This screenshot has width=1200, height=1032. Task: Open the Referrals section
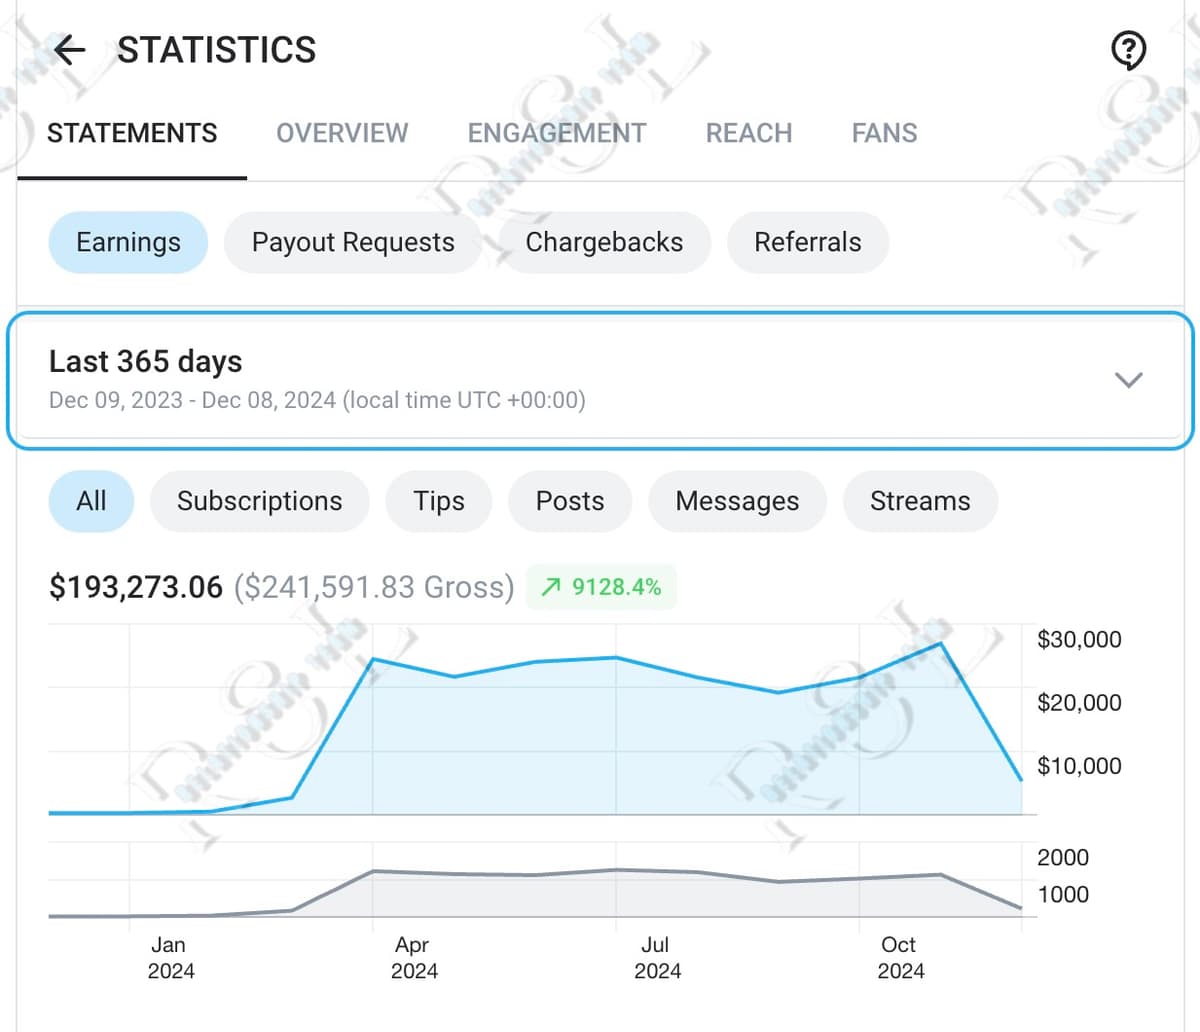click(808, 242)
